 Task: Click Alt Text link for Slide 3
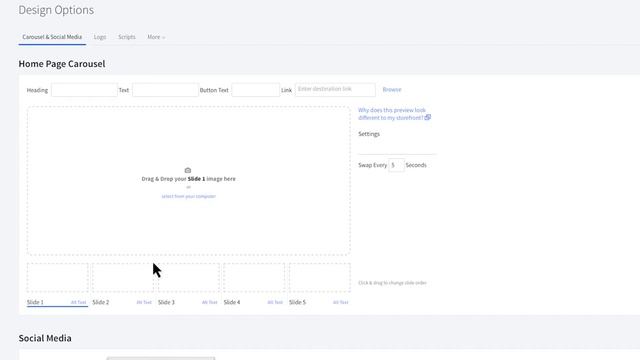tap(209, 302)
